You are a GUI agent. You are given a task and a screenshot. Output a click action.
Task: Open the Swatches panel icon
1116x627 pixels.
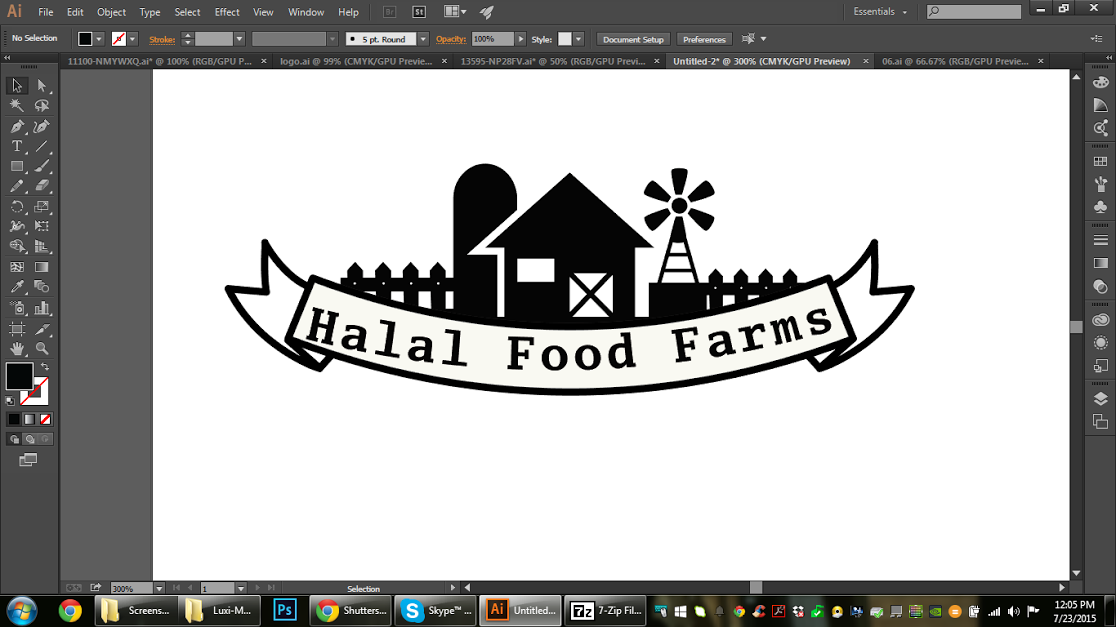pos(1101,161)
